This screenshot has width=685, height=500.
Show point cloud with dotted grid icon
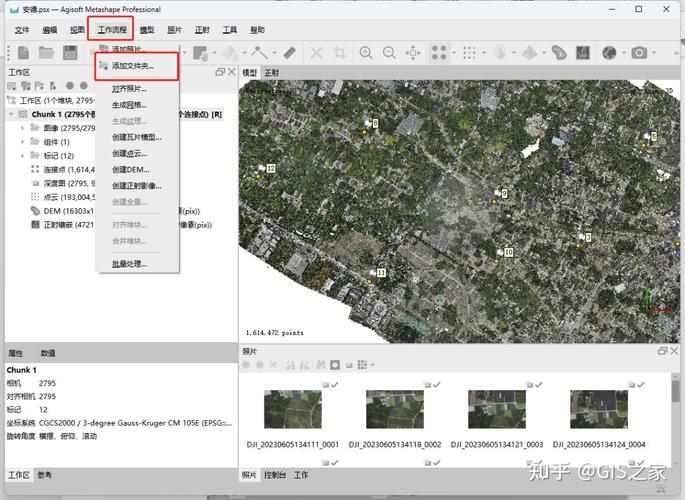(469, 53)
